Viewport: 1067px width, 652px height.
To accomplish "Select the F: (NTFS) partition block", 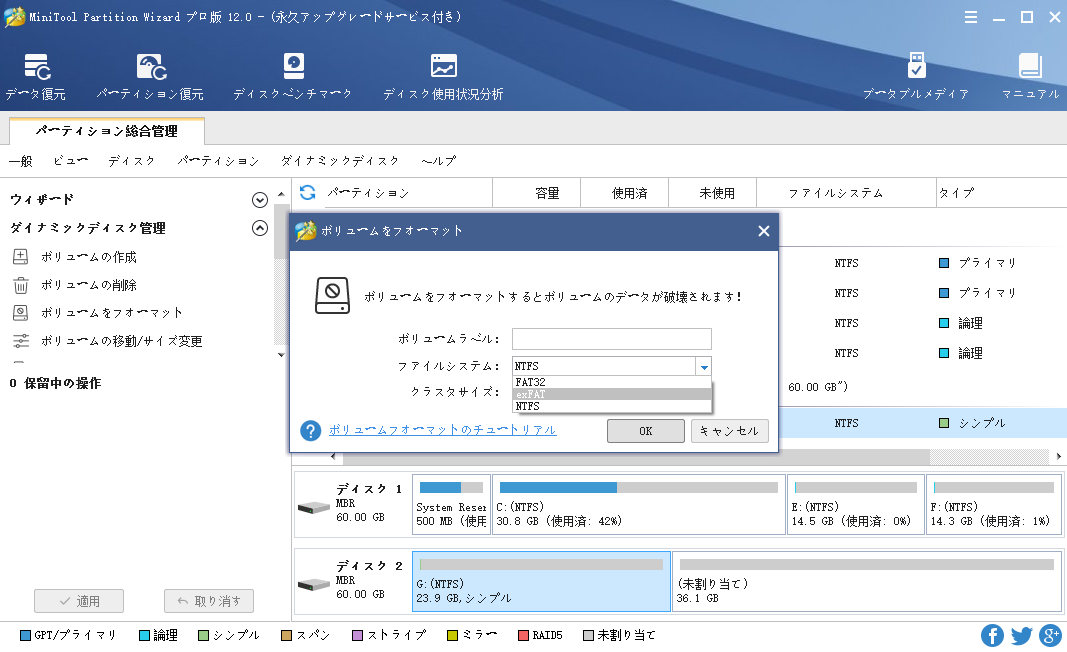I will coord(994,504).
